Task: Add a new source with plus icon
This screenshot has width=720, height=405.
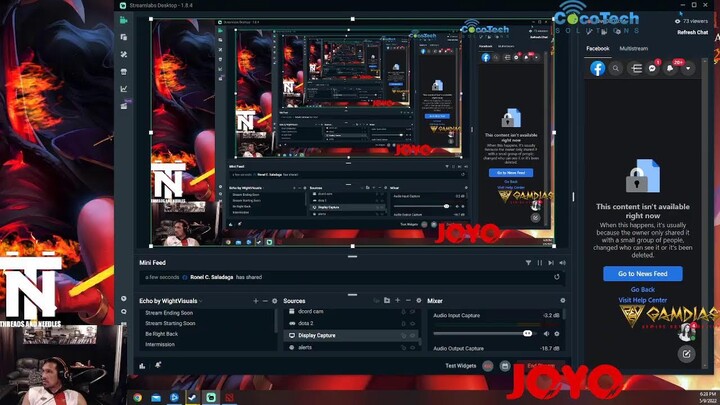Action: [x=398, y=300]
